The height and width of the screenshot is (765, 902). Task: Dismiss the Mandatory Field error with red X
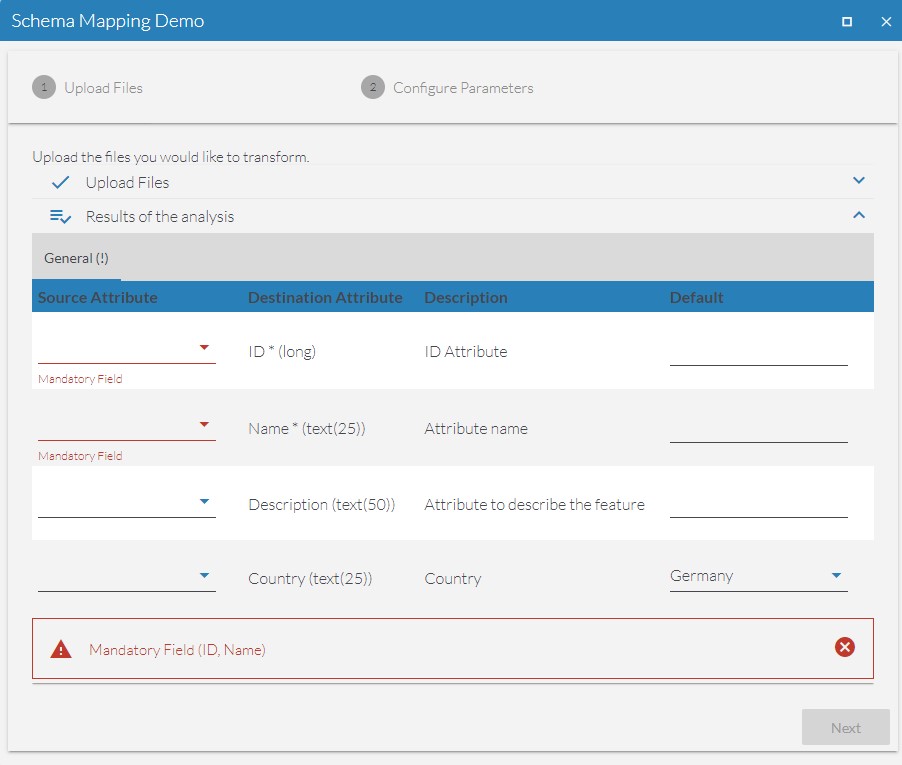pos(845,648)
